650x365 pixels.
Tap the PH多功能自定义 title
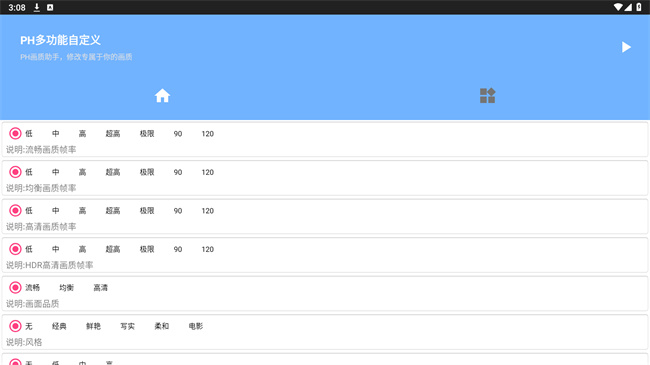click(x=61, y=40)
